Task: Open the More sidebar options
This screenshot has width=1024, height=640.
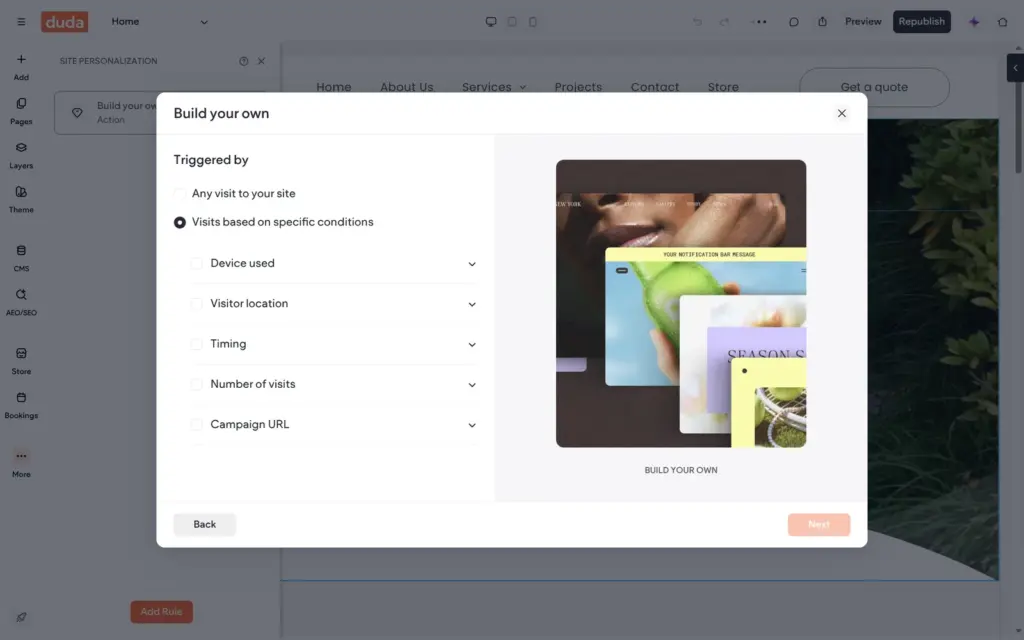Action: point(21,464)
